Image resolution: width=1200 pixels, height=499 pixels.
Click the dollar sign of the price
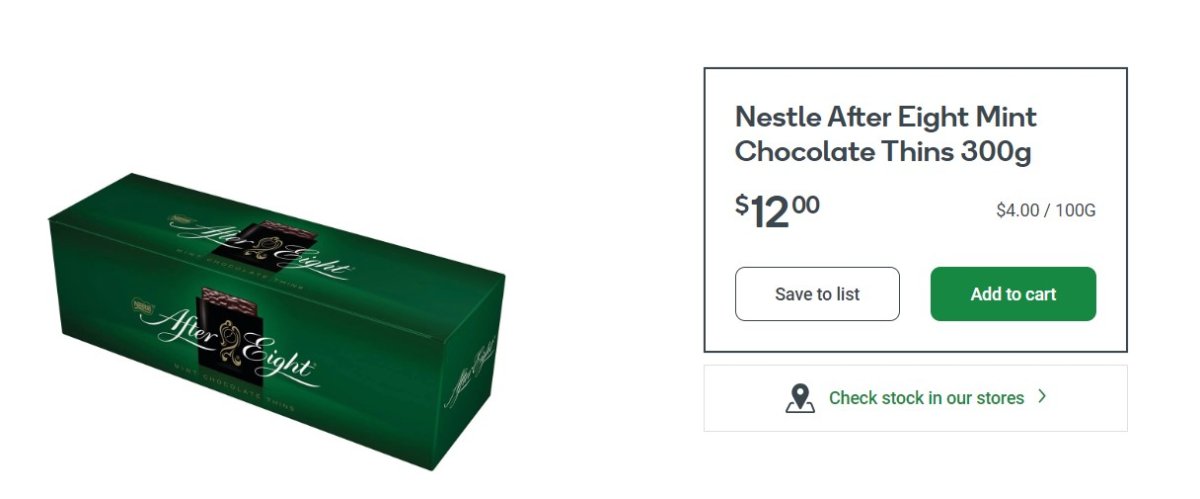tap(741, 205)
